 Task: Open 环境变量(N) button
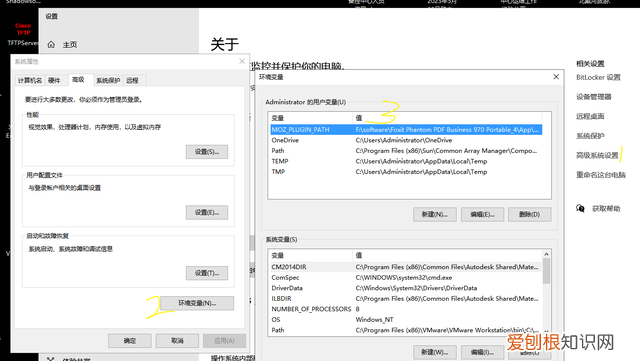click(x=197, y=303)
